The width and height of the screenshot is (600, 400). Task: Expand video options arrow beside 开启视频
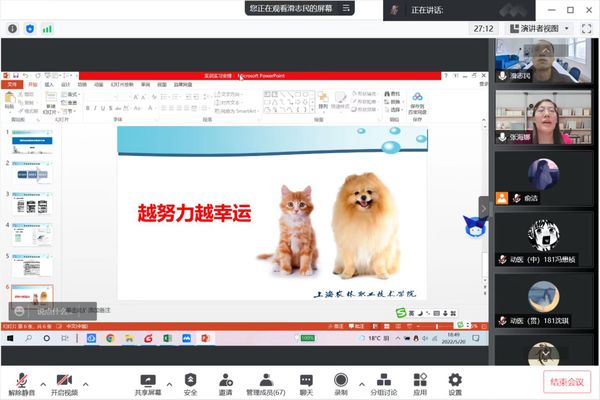click(x=85, y=383)
